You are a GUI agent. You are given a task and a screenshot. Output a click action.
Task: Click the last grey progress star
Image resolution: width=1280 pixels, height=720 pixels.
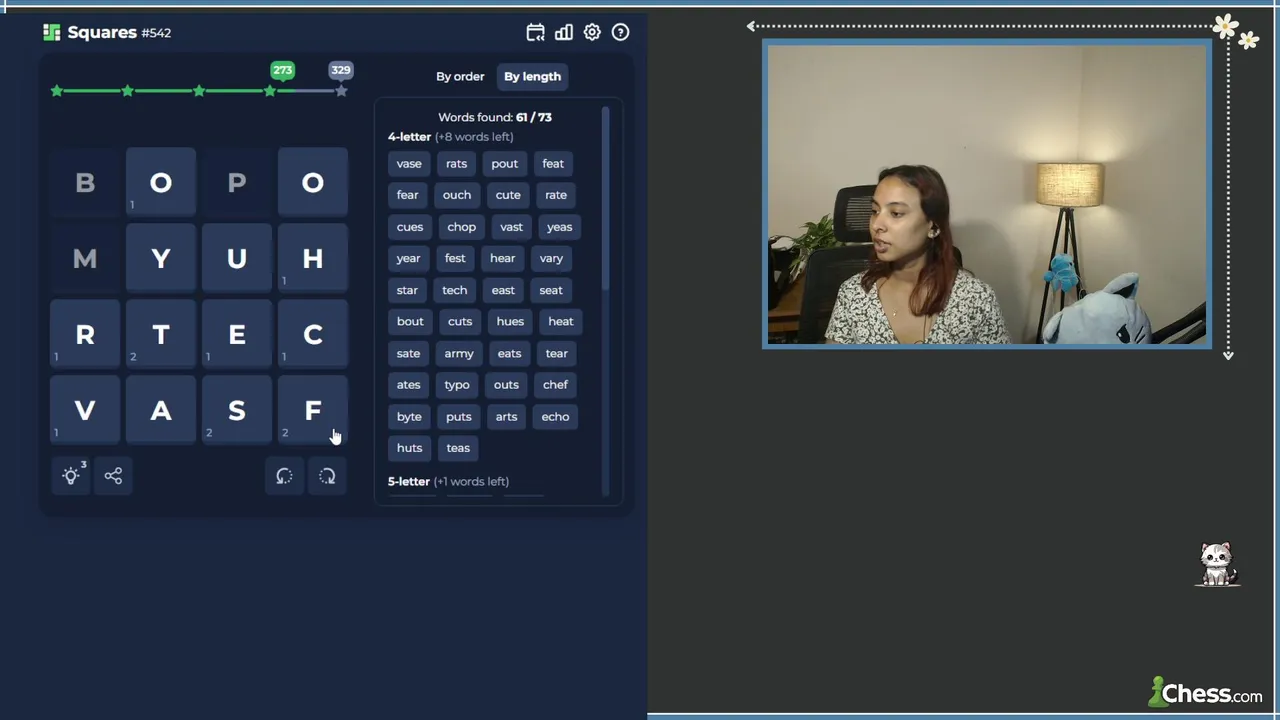tap(341, 91)
